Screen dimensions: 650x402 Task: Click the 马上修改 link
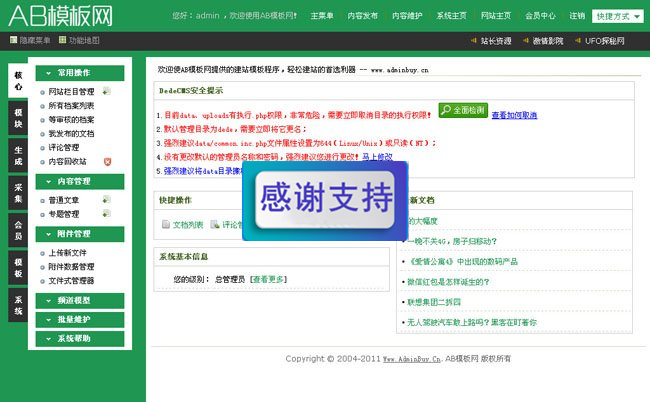coord(377,157)
